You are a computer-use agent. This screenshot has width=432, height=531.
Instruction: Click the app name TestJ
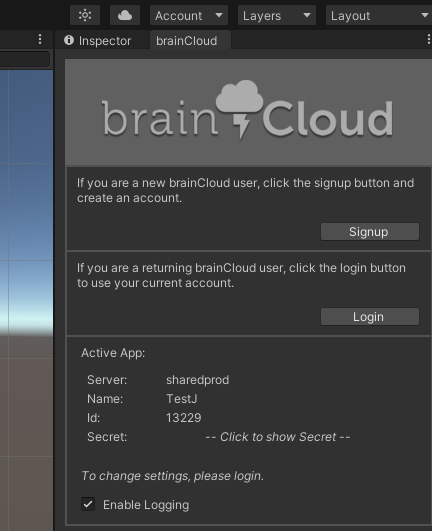[181, 399]
